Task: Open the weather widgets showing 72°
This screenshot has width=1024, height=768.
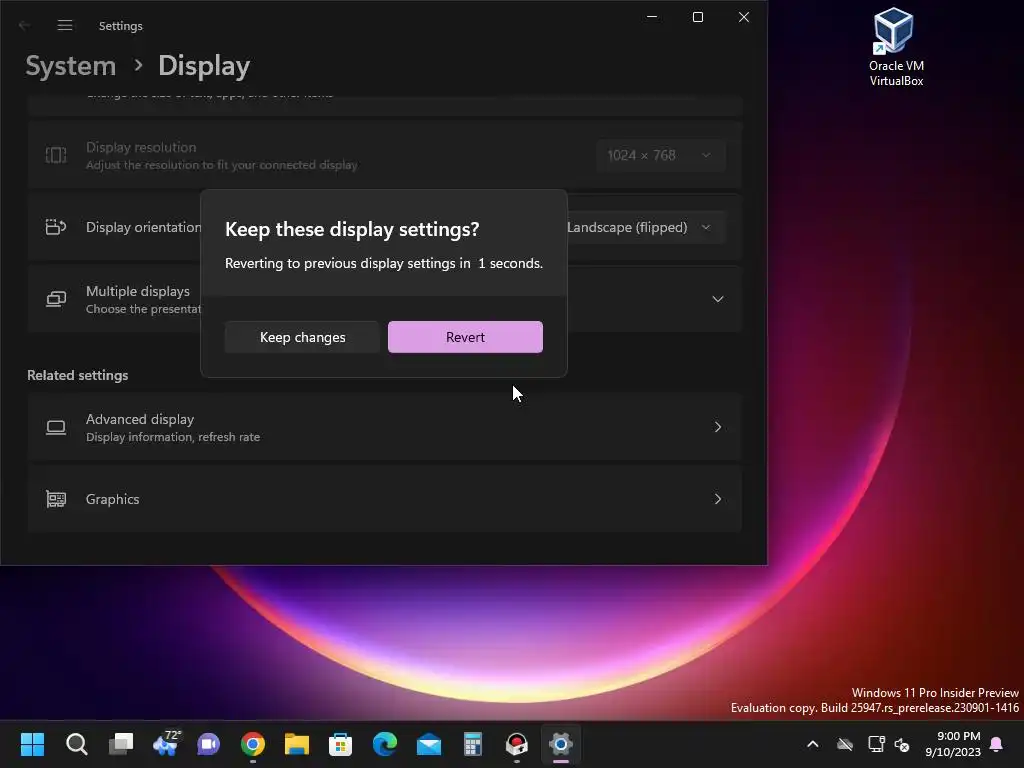Action: pyautogui.click(x=166, y=744)
